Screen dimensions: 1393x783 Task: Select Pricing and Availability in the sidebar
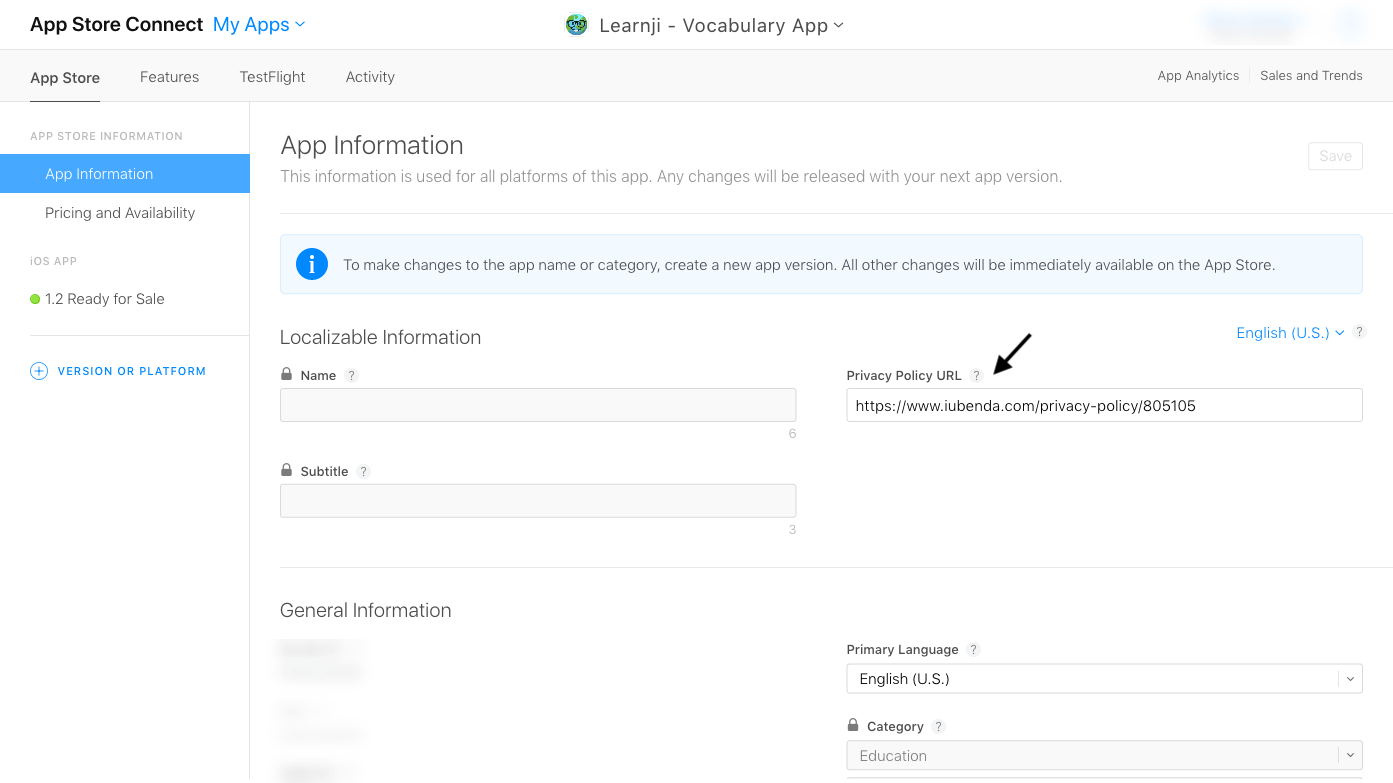[120, 212]
